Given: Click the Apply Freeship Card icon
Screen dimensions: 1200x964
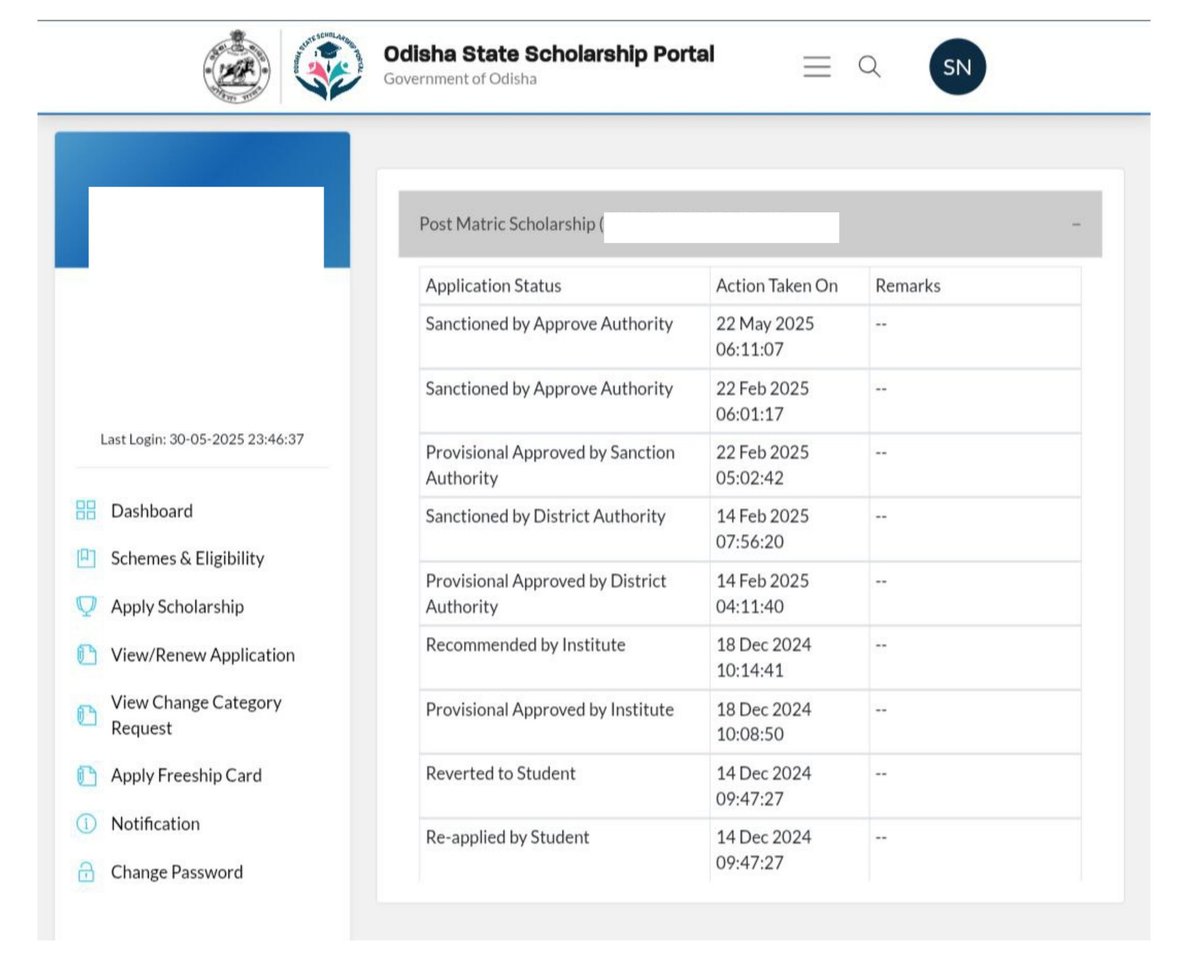Looking at the screenshot, I should (x=86, y=776).
